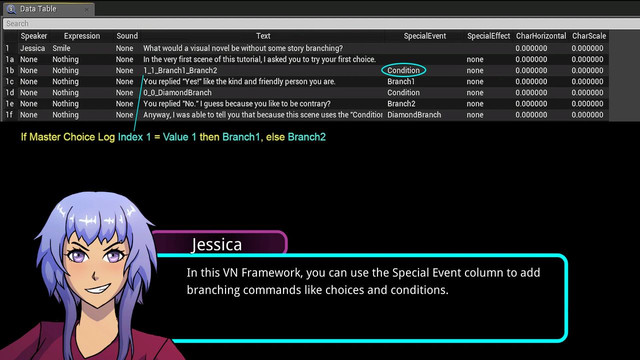Click the SpecialEffect column header
The image size is (640, 360).
(489, 36)
